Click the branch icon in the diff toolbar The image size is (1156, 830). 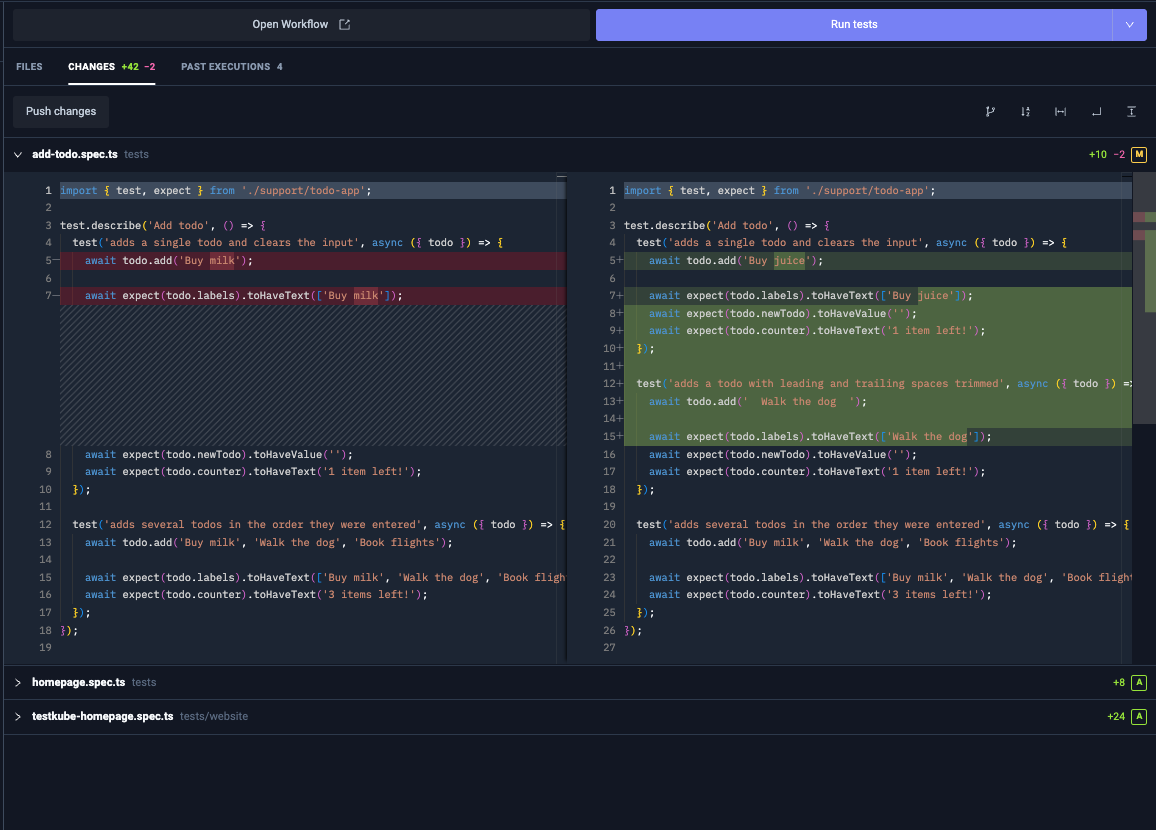[x=990, y=111]
